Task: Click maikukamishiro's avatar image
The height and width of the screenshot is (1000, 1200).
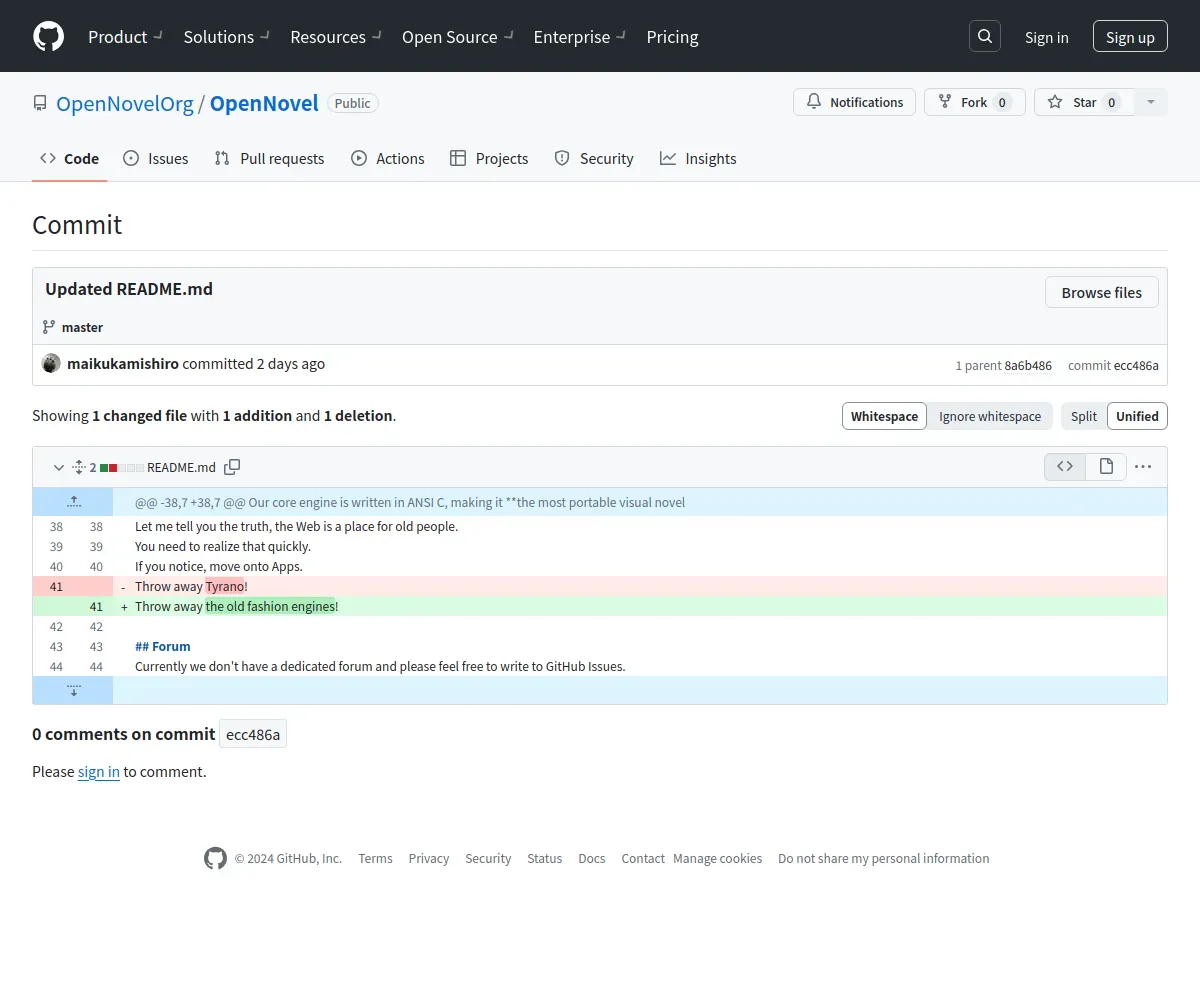Action: [x=51, y=363]
